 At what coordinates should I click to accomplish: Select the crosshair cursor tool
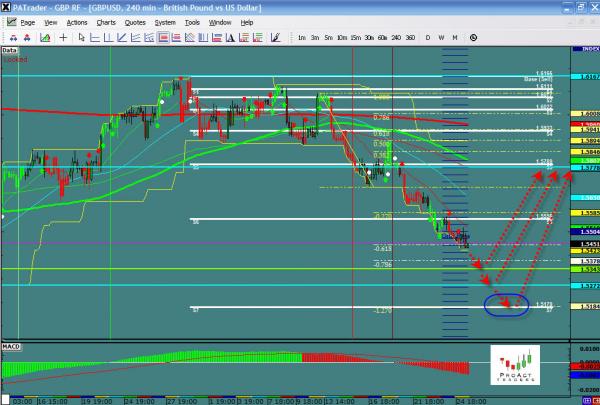64,37
